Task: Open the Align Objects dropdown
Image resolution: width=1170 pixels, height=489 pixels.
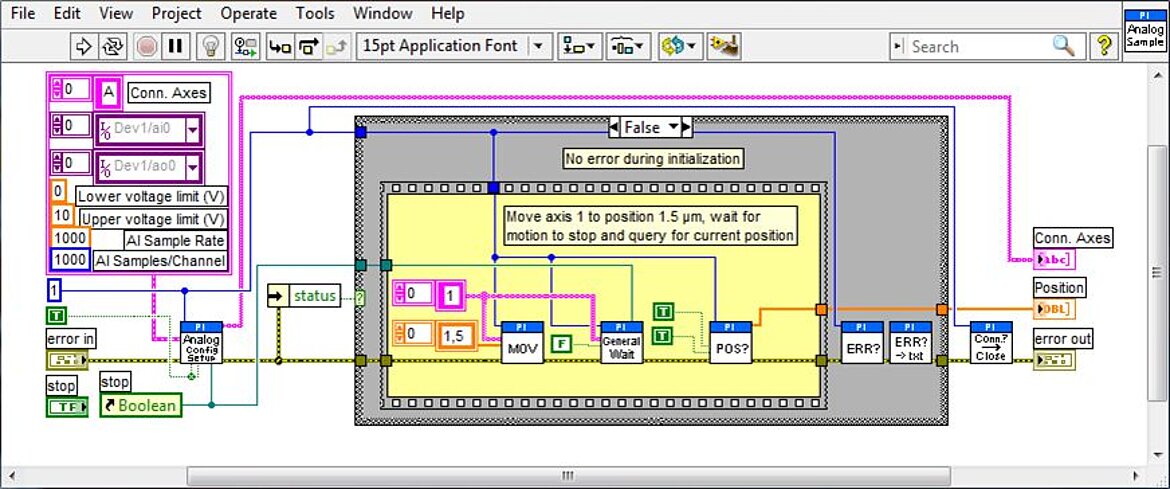Action: (x=579, y=46)
